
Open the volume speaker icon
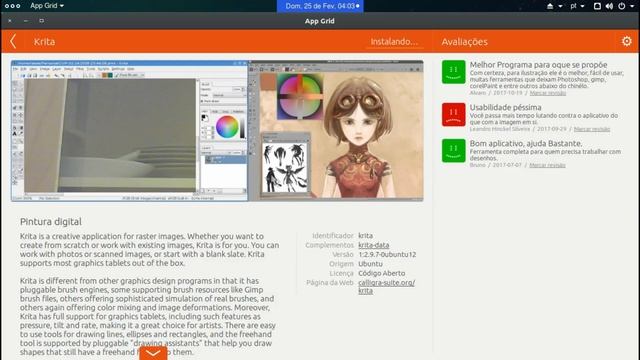[x=609, y=6]
